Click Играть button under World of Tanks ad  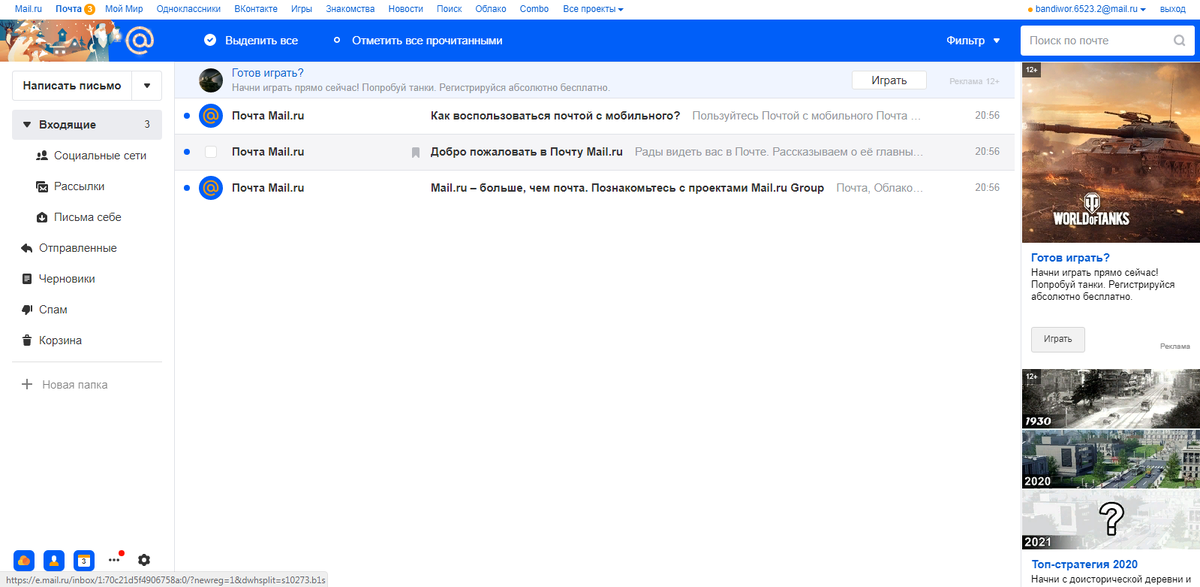(1058, 339)
